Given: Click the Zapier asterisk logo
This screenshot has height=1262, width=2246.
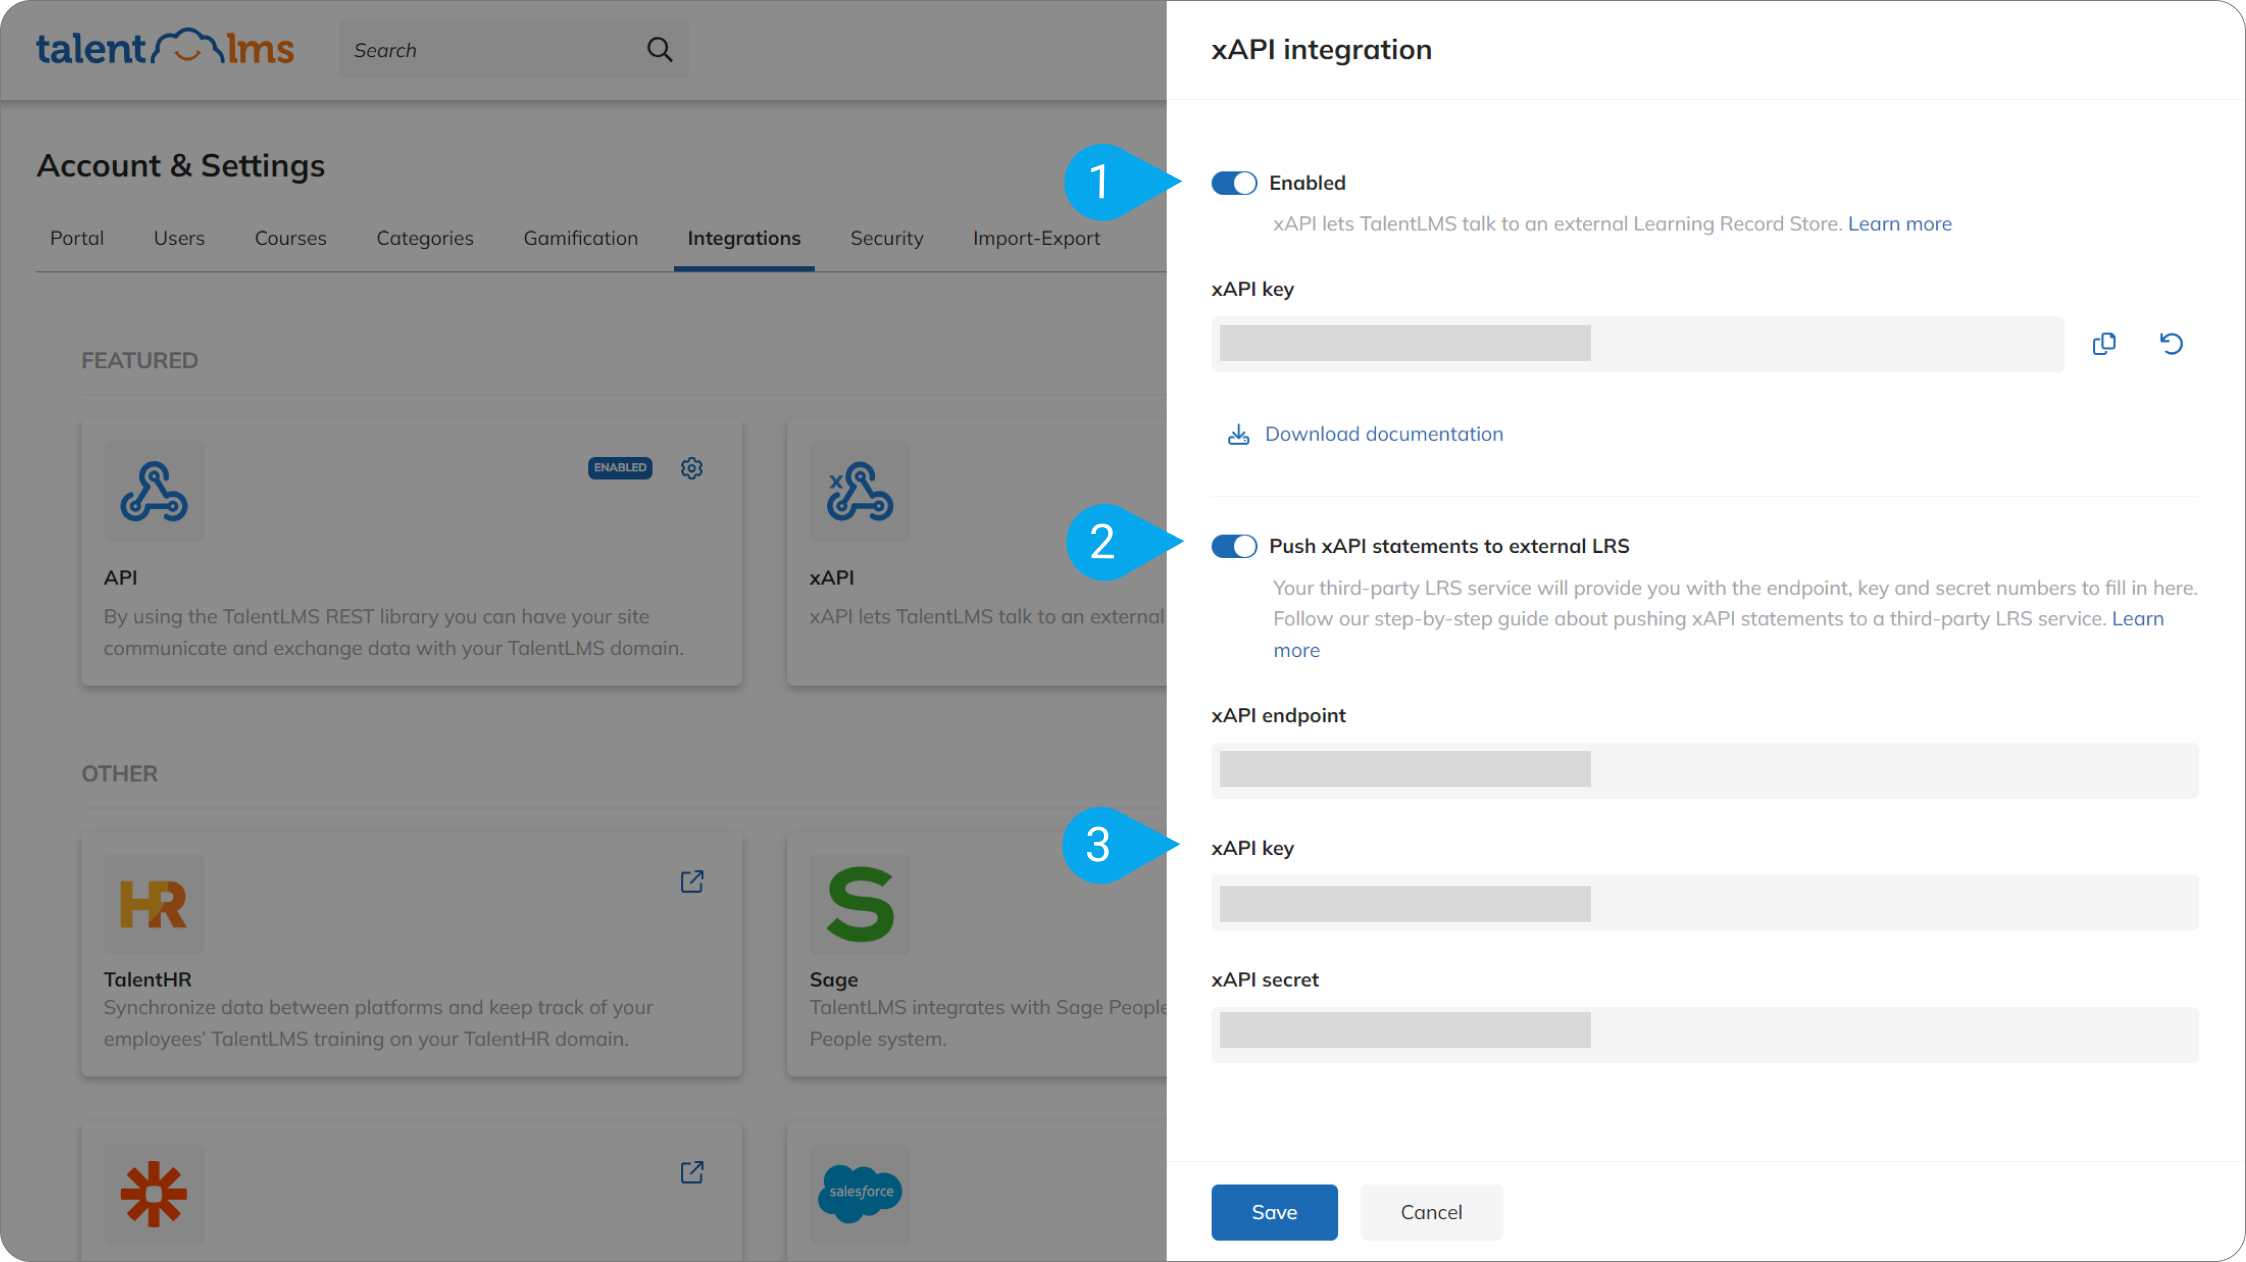Looking at the screenshot, I should coord(154,1193).
